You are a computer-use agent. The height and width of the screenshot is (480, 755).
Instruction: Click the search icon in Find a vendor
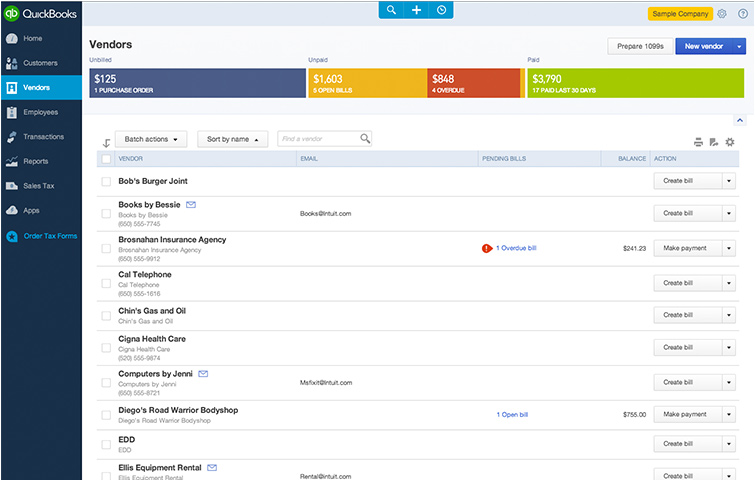365,139
